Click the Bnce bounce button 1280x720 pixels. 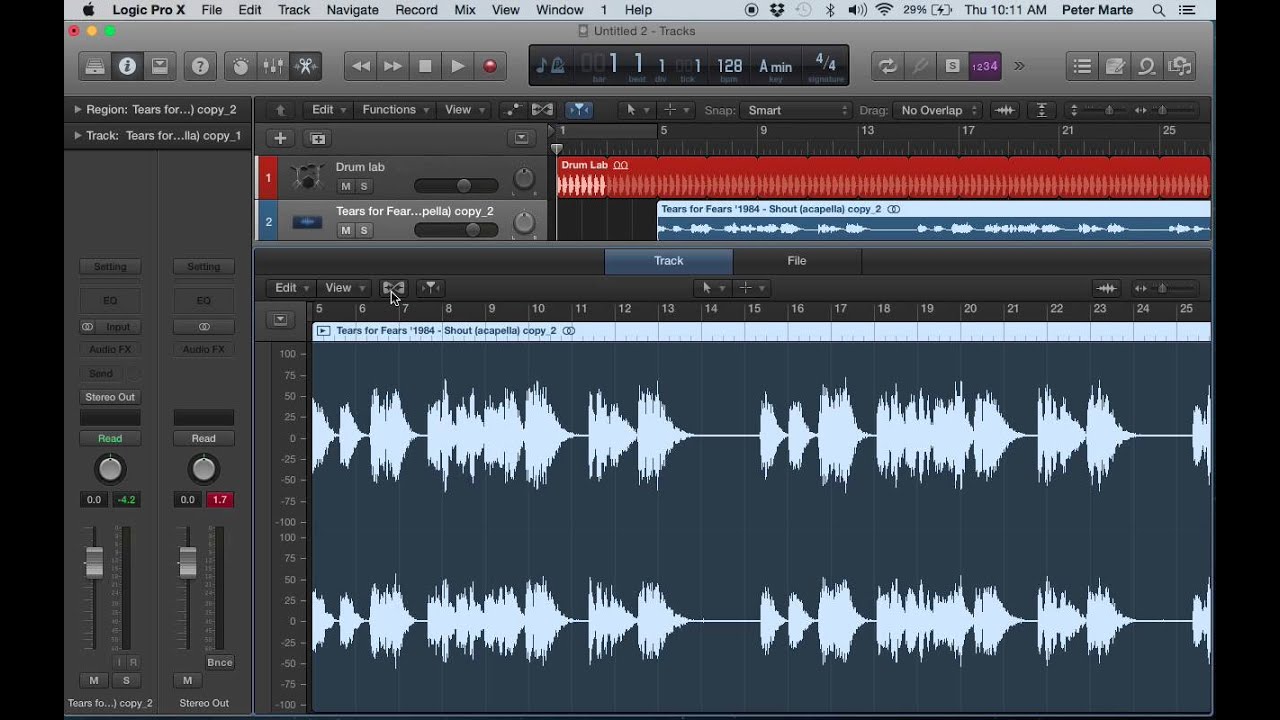pyautogui.click(x=220, y=662)
